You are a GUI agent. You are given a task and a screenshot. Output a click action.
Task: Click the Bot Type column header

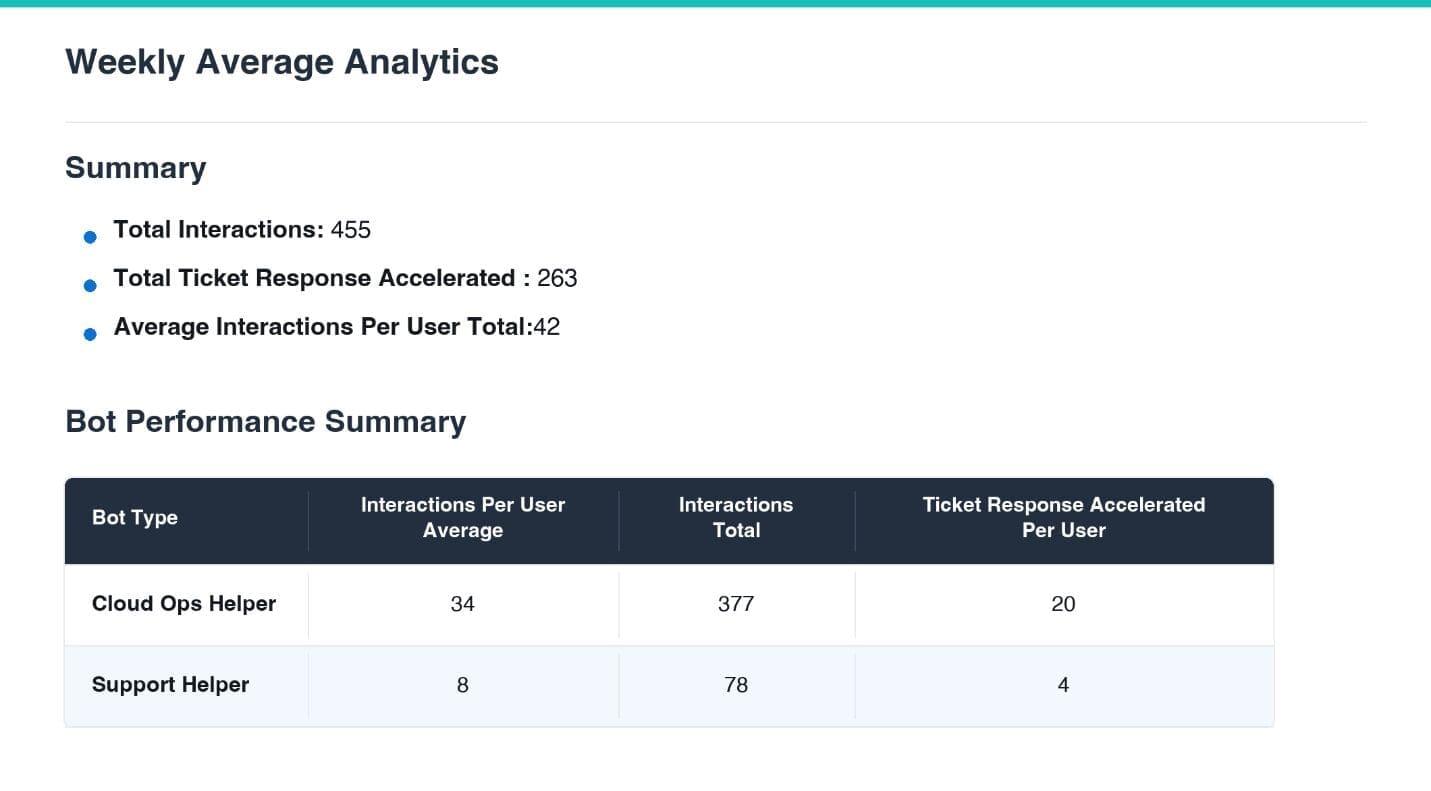(x=135, y=518)
